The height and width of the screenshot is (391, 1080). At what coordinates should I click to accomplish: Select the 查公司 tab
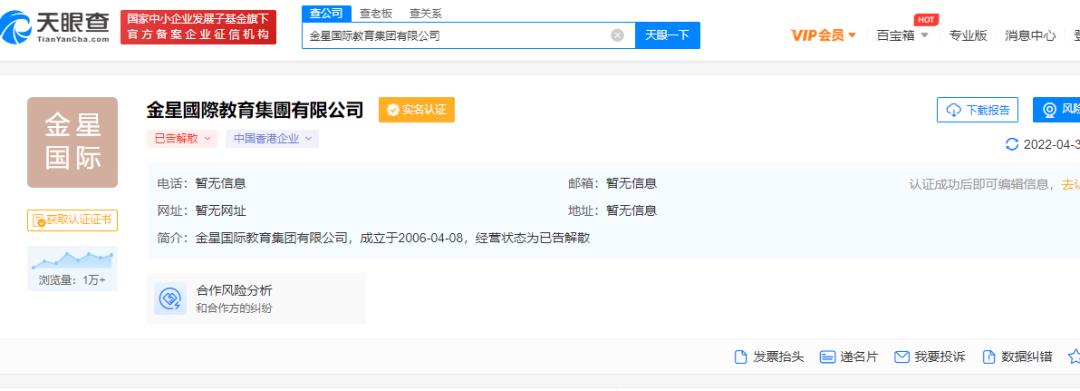[326, 13]
